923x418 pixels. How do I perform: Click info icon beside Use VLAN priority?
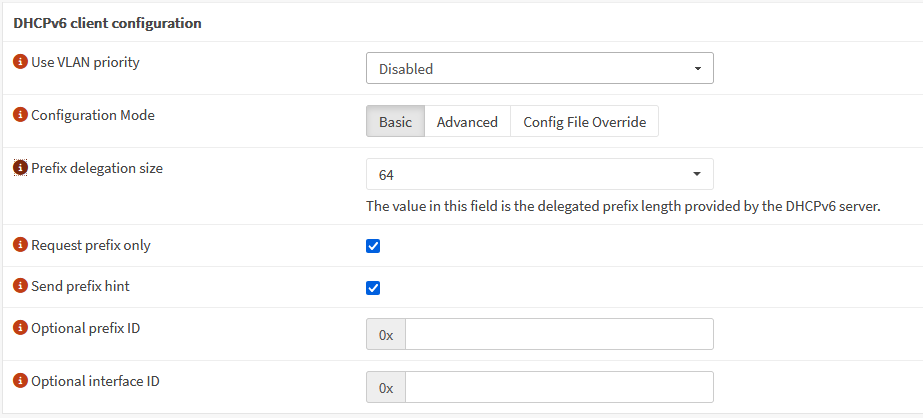coord(20,63)
